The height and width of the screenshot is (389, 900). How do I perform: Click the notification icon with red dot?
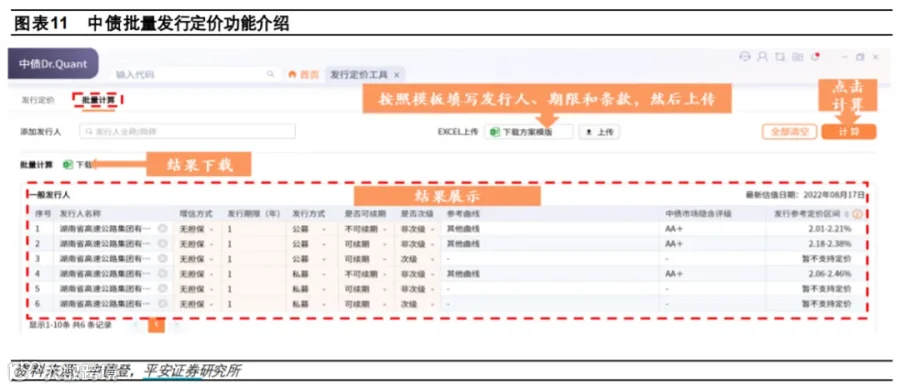coord(815,57)
